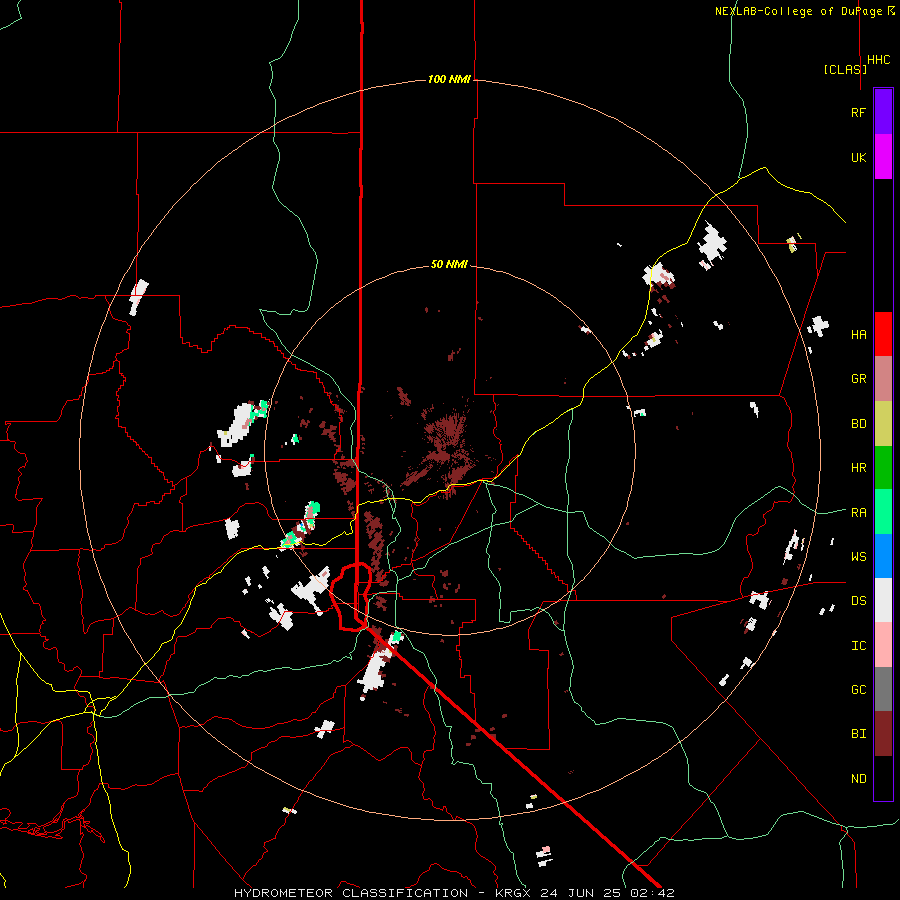Select the gray GC legend swatch
The image size is (900, 900).
click(x=883, y=689)
